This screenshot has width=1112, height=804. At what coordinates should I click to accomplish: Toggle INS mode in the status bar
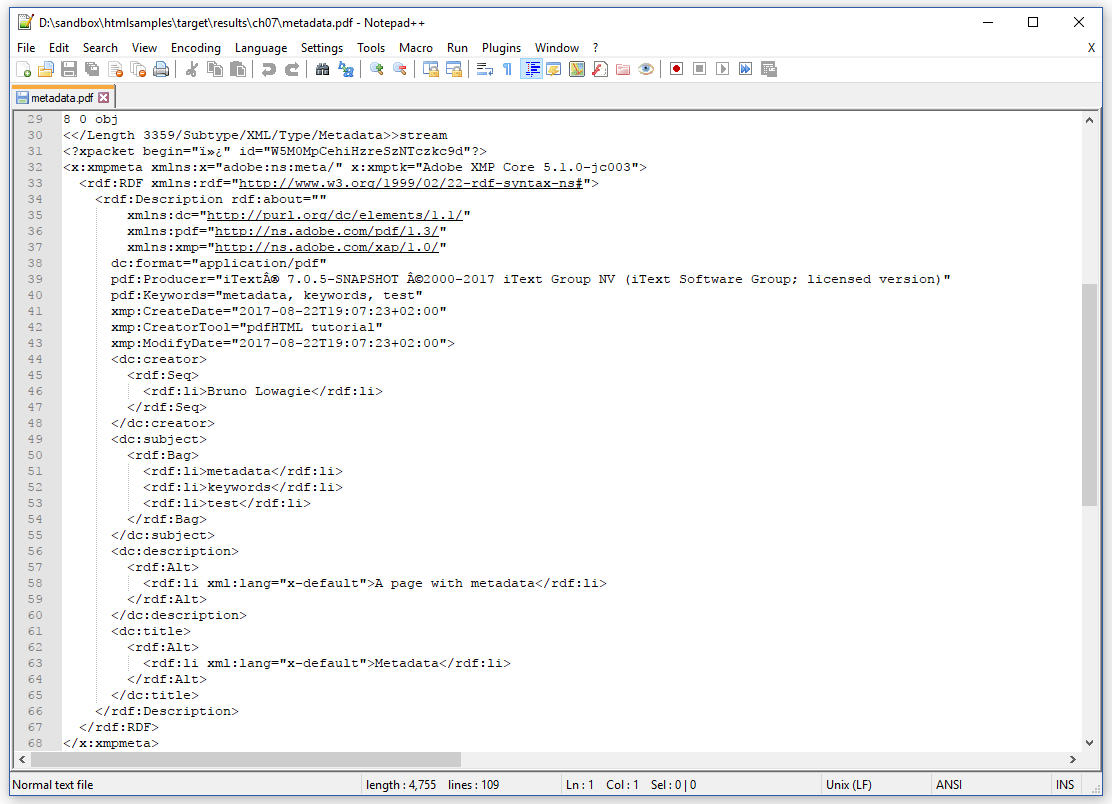(1065, 785)
